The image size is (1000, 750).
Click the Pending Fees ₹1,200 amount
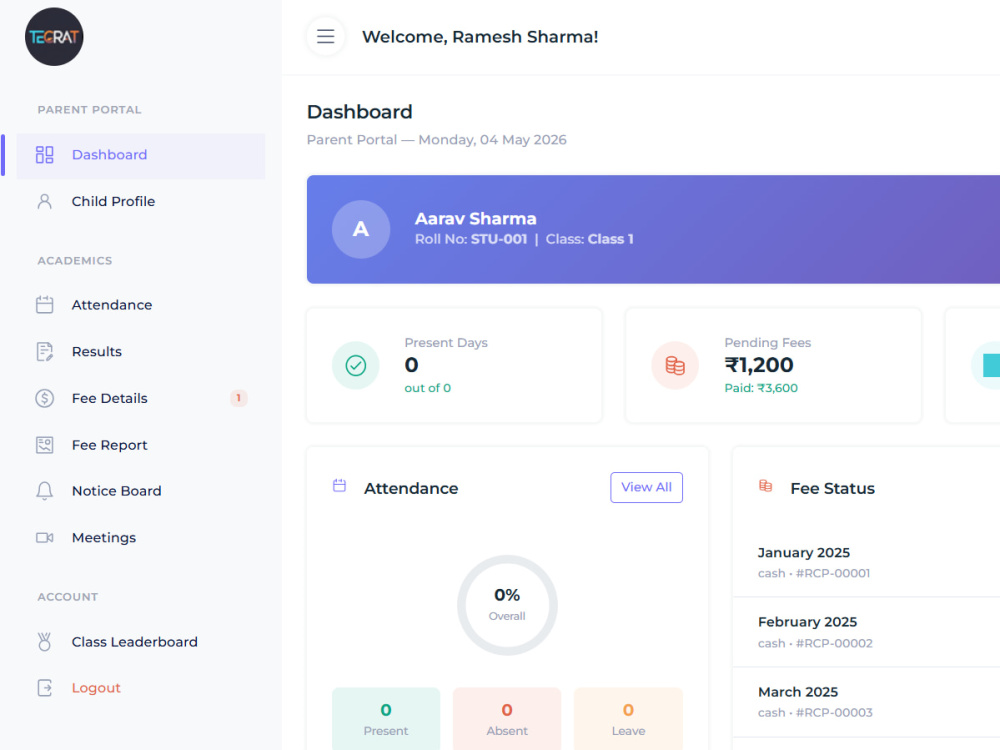point(759,365)
